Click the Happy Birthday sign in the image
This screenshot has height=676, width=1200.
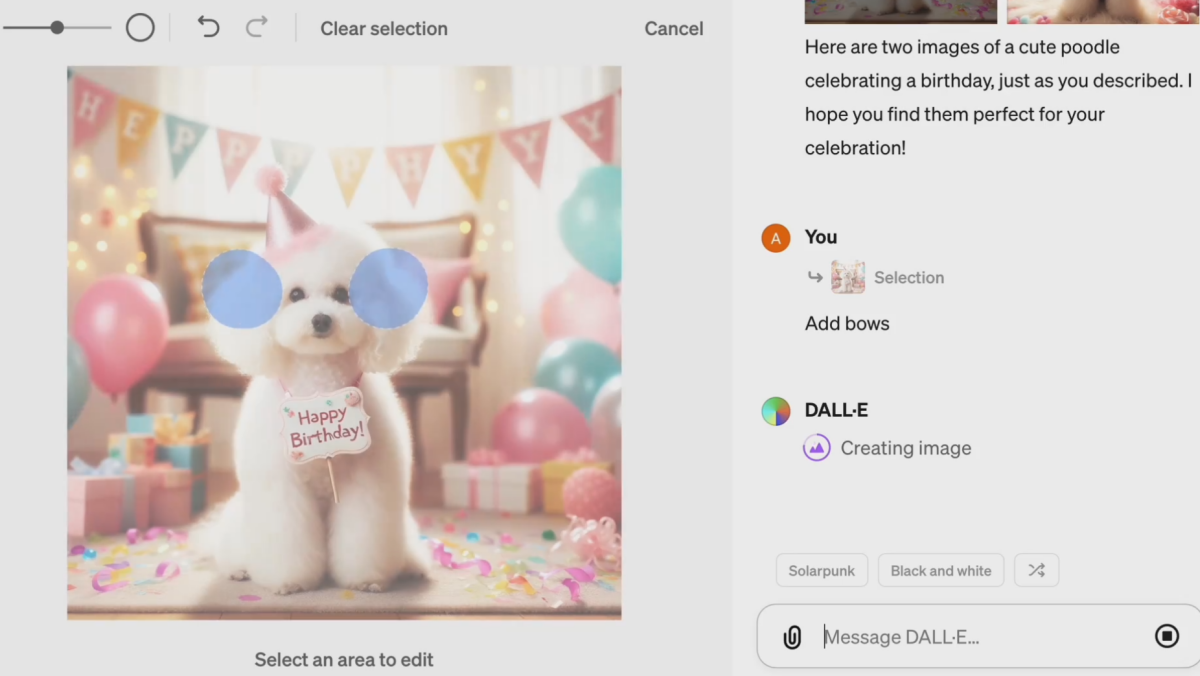(325, 425)
